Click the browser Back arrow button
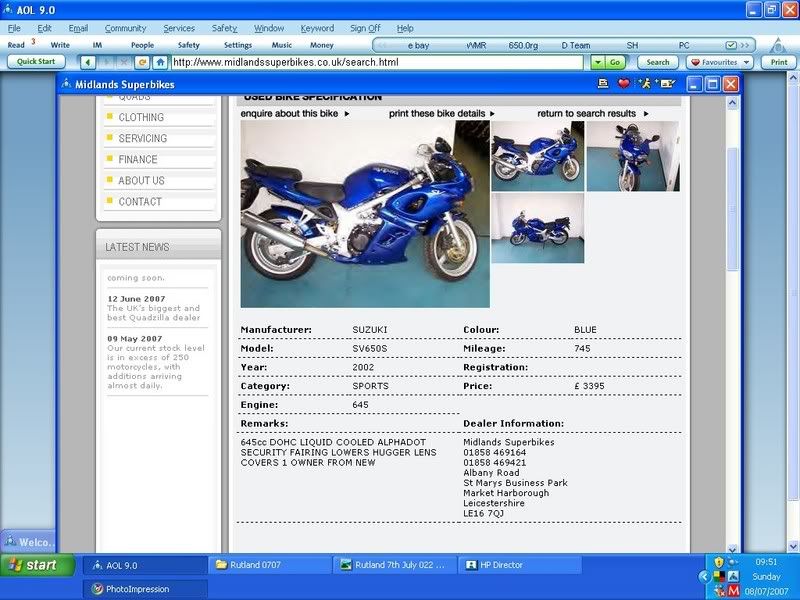Screen dimensions: 800x600 click(x=88, y=62)
